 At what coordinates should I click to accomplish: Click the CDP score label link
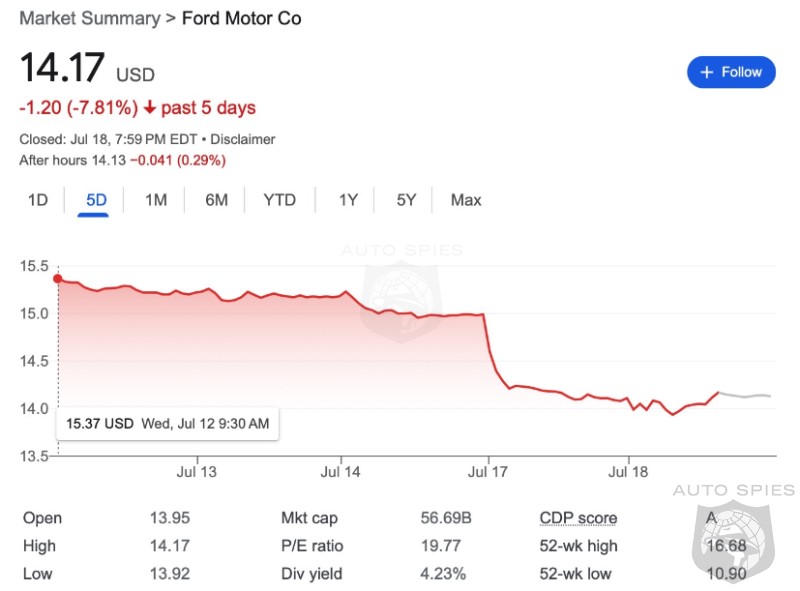pos(578,518)
